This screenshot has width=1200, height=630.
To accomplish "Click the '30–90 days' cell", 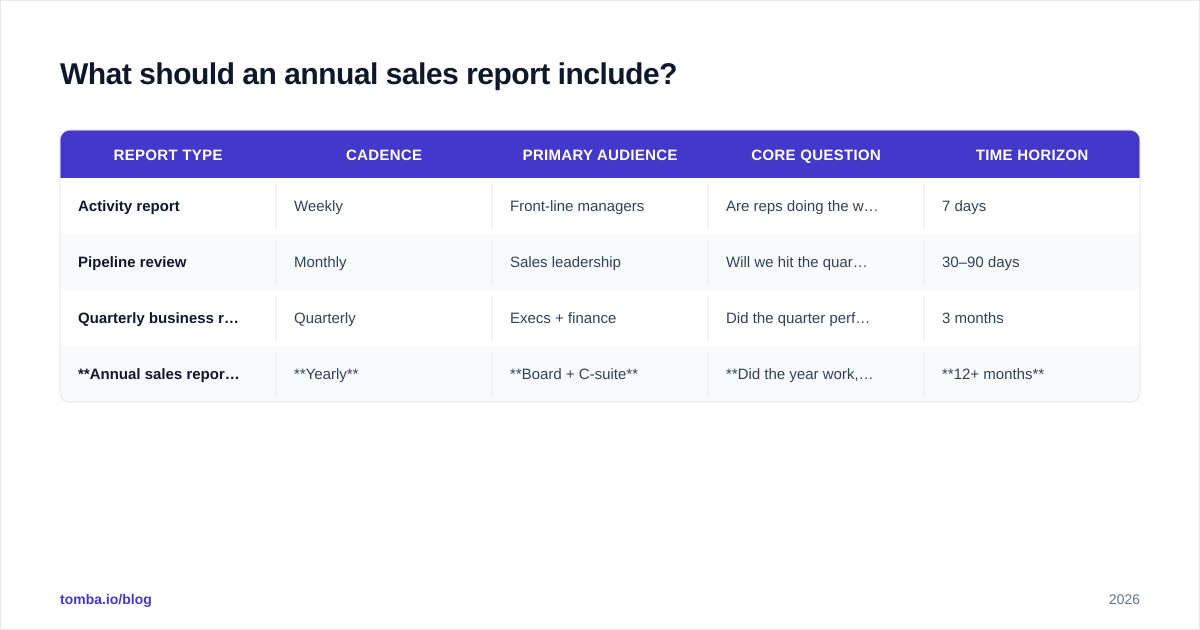I will pyautogui.click(x=1032, y=262).
